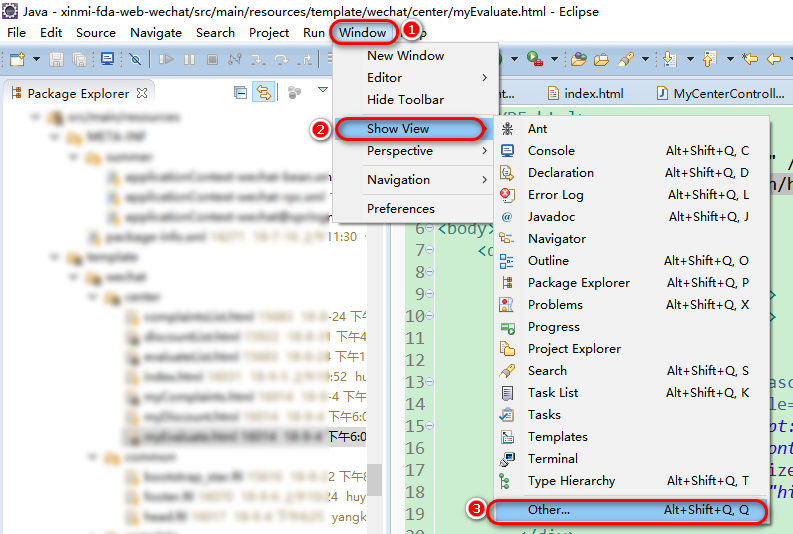This screenshot has width=793, height=534.
Task: Click the folder icon with purple and green spheres
Action: 579,60
